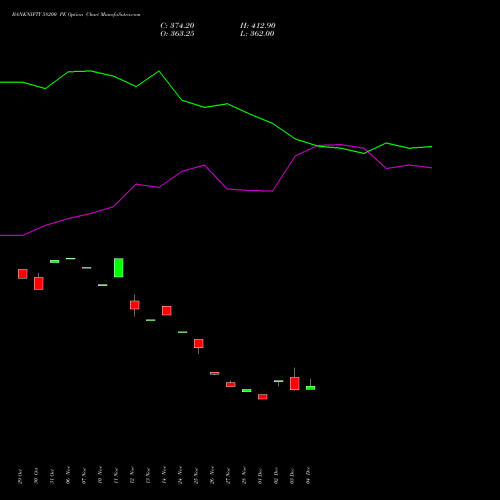The height and width of the screenshot is (500, 500).
Task: Click the BANKNIFTY PE Options Chart title
Action: pos(76,15)
